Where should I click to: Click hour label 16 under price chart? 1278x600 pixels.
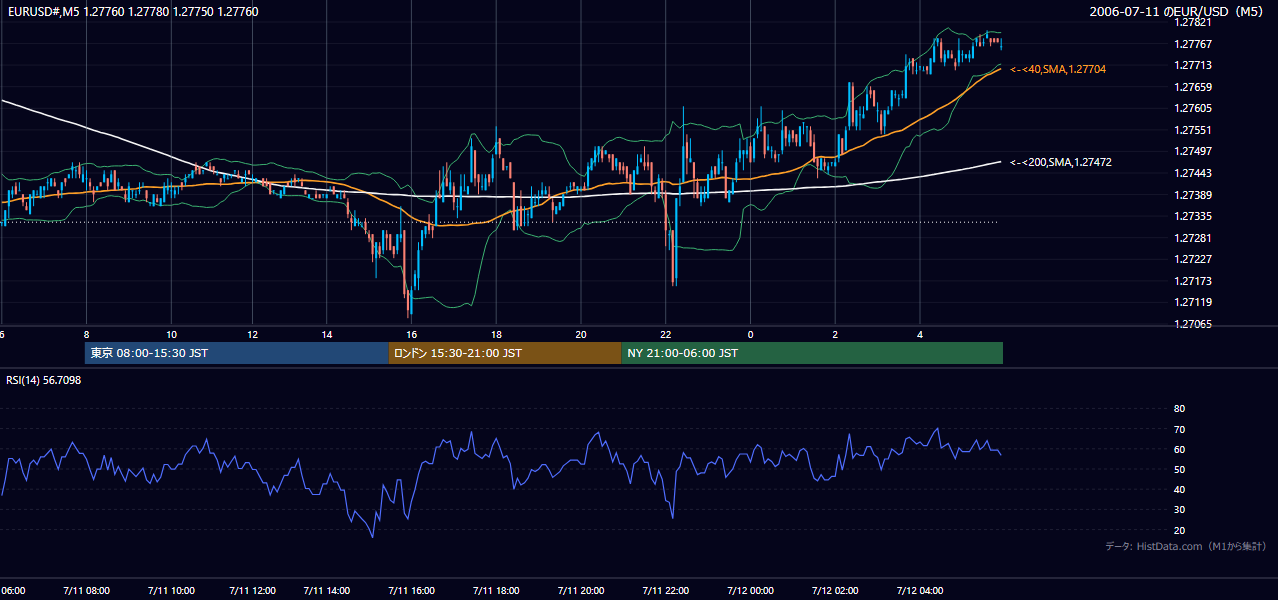411,335
